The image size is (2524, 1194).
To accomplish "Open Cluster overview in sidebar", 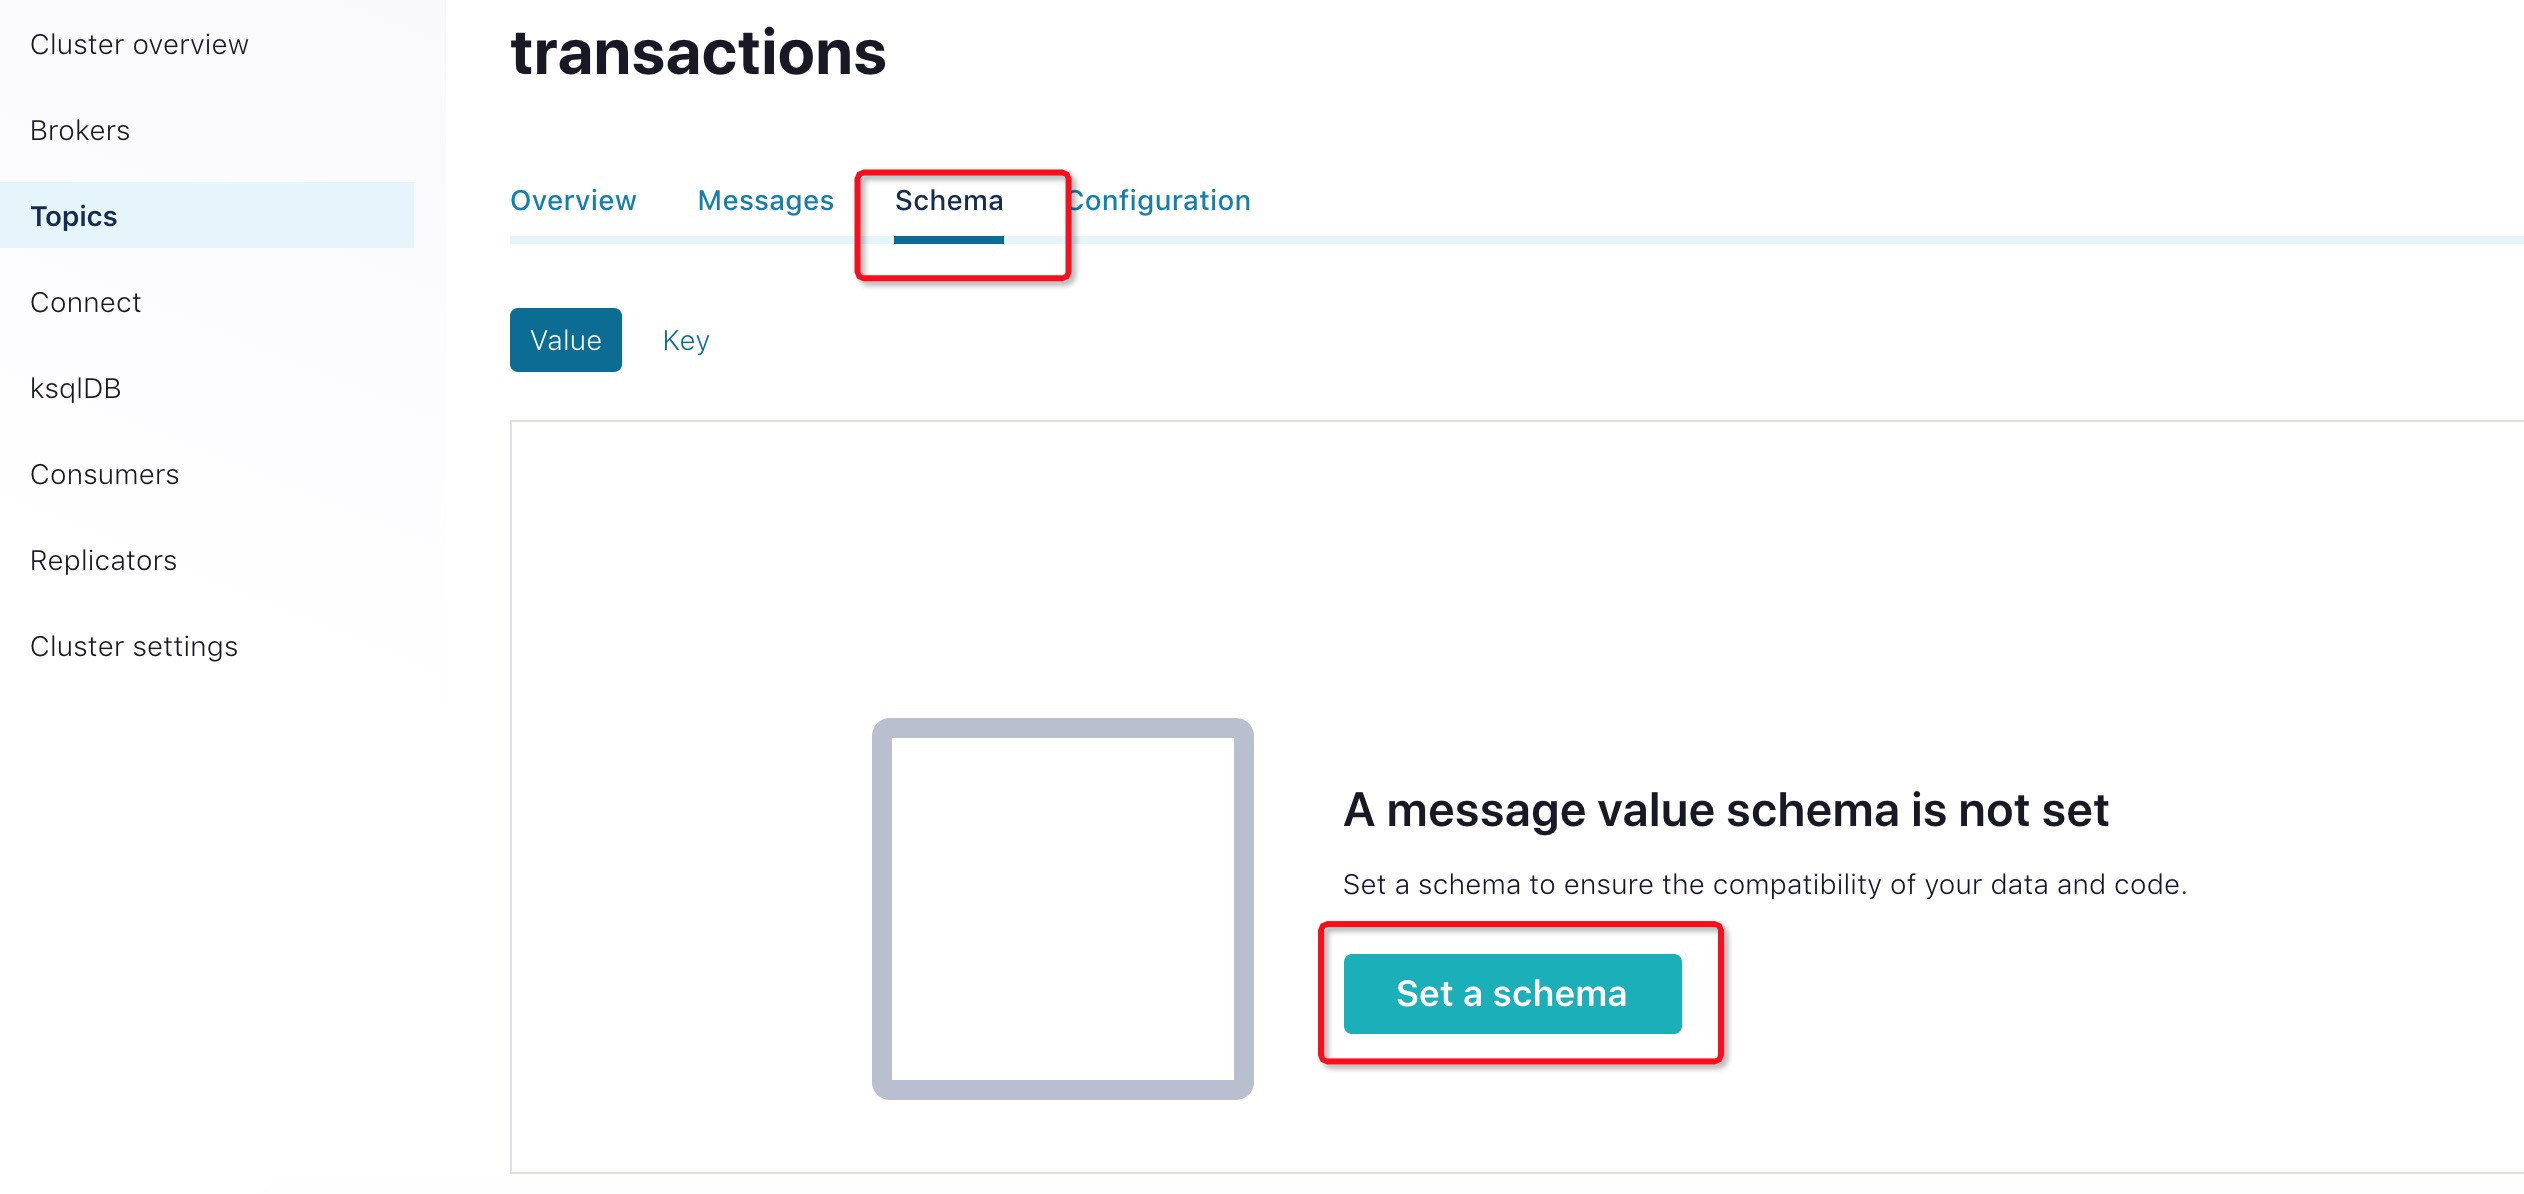I will 139,44.
